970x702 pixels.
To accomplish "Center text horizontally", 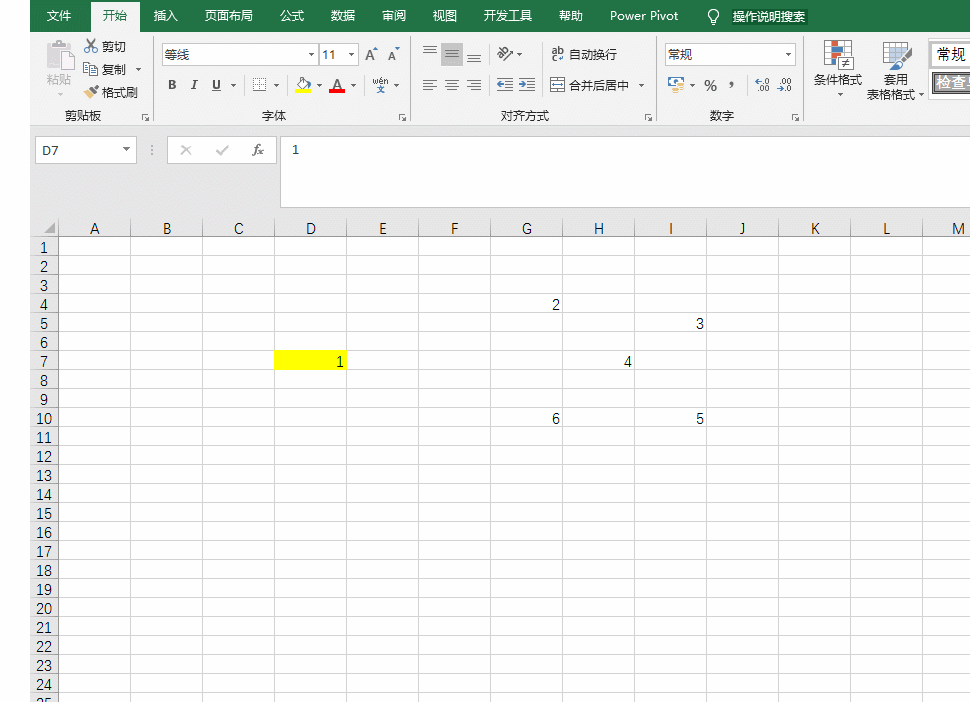I will point(452,85).
